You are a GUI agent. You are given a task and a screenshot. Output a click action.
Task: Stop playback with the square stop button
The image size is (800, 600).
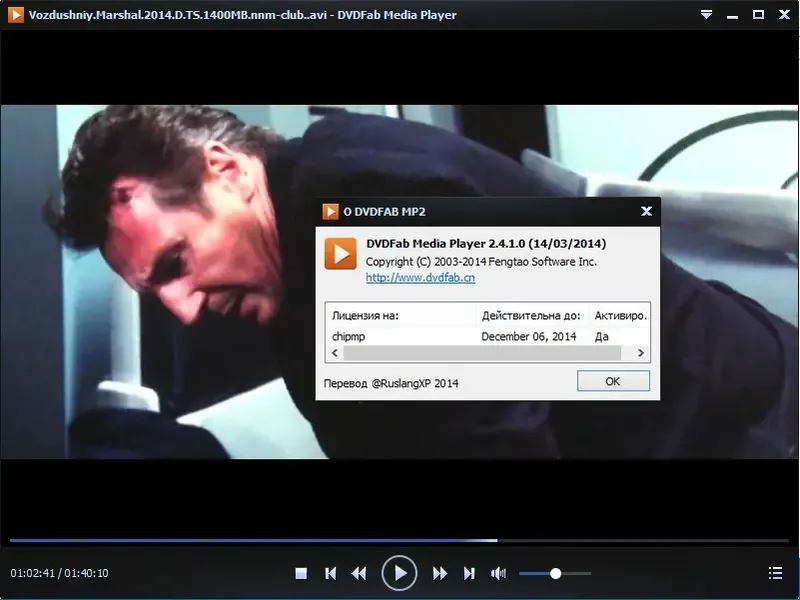click(x=301, y=573)
